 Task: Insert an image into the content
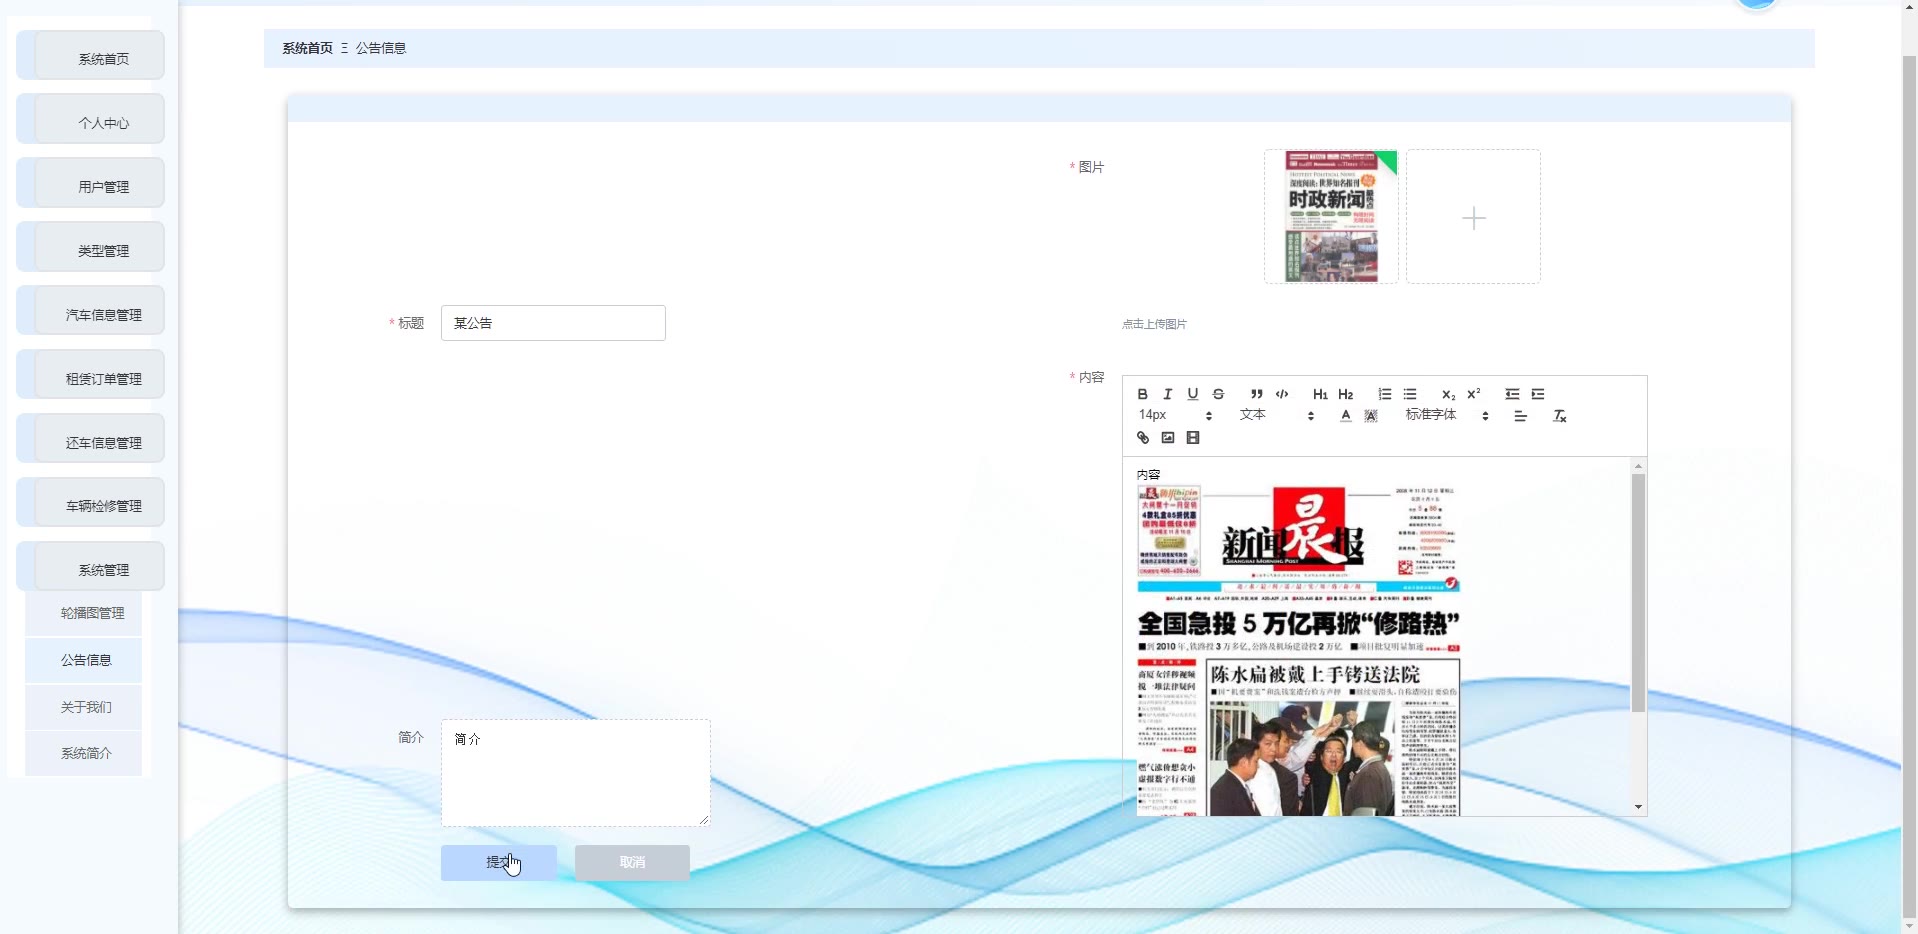click(1167, 438)
